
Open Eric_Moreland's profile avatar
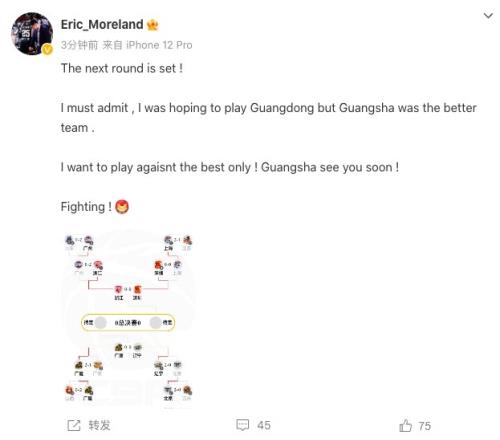pyautogui.click(x=32, y=33)
